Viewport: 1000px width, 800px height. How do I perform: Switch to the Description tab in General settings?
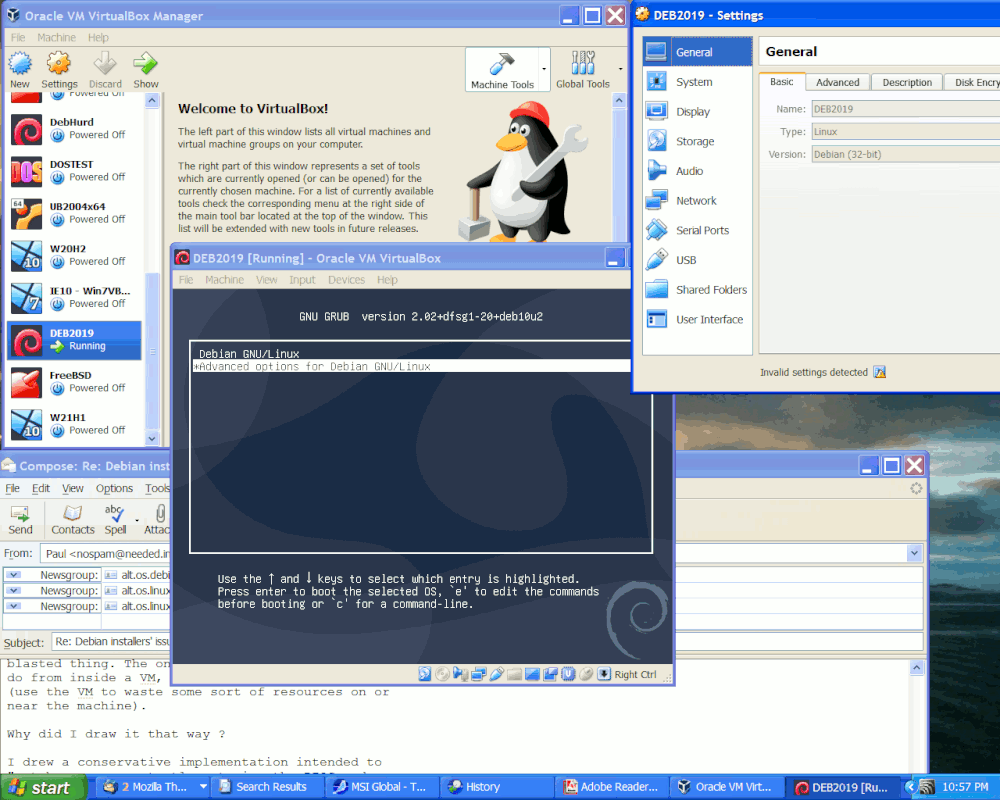tap(907, 82)
